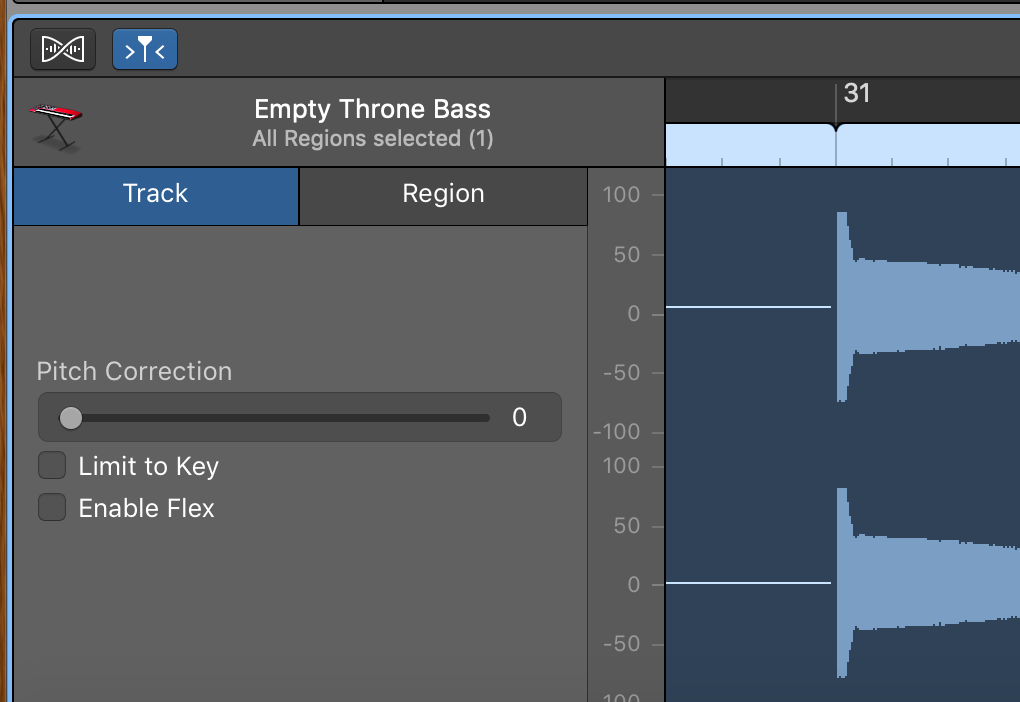Click the red keyboard track icon
The image size is (1020, 702).
coord(55,126)
